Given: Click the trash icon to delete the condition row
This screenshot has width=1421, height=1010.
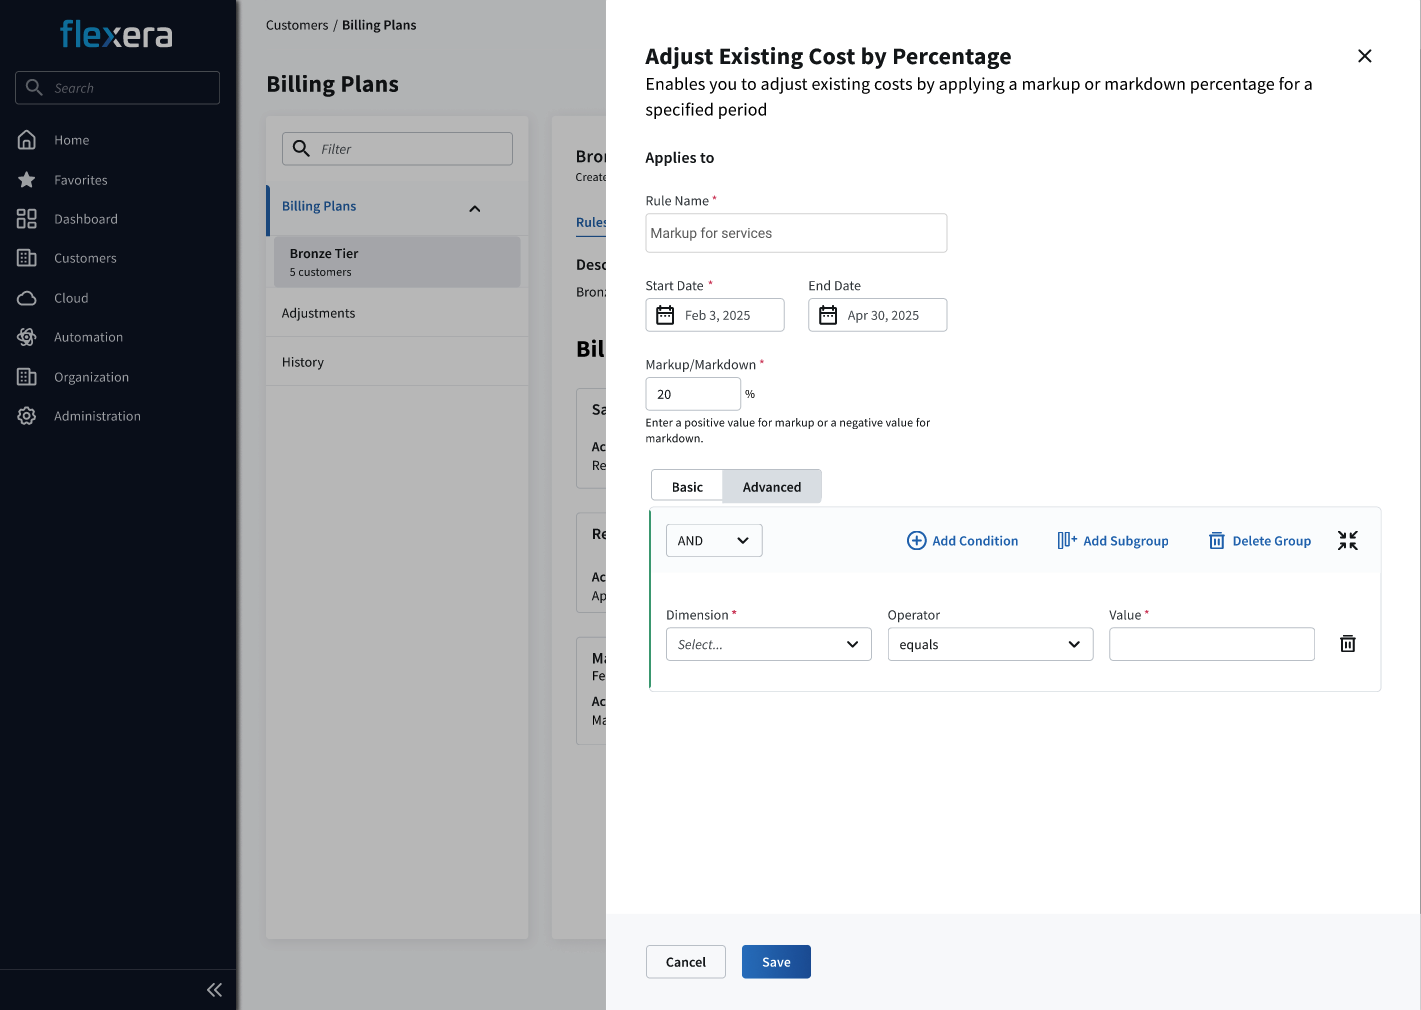Looking at the screenshot, I should [1347, 644].
